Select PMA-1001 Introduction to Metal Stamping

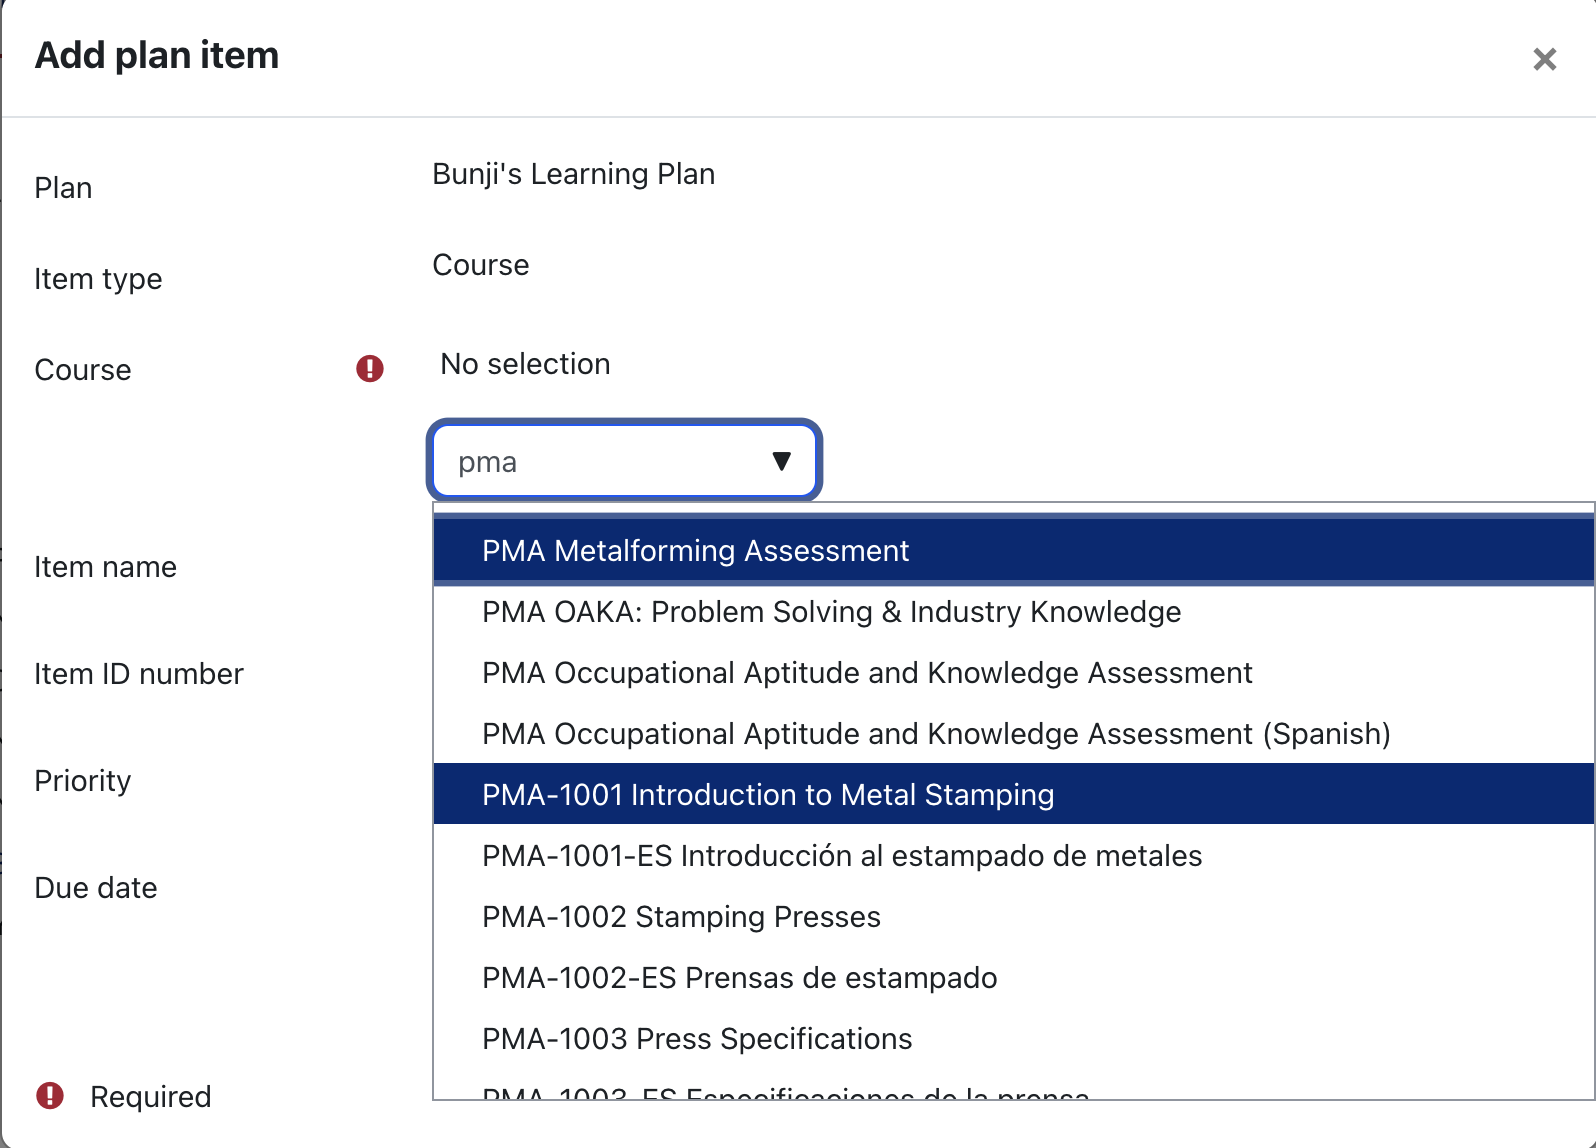pos(768,795)
